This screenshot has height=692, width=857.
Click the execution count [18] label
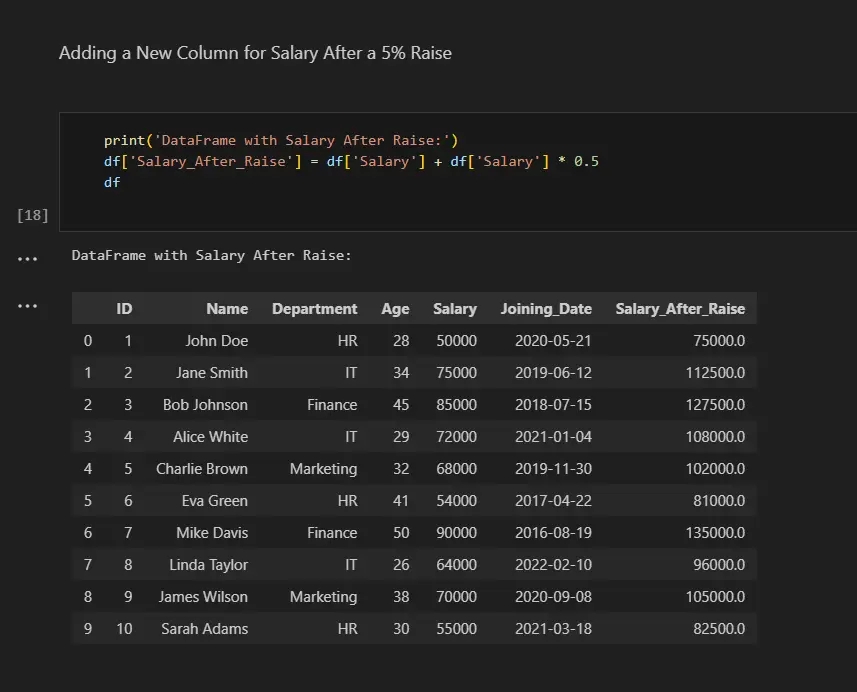(x=33, y=215)
